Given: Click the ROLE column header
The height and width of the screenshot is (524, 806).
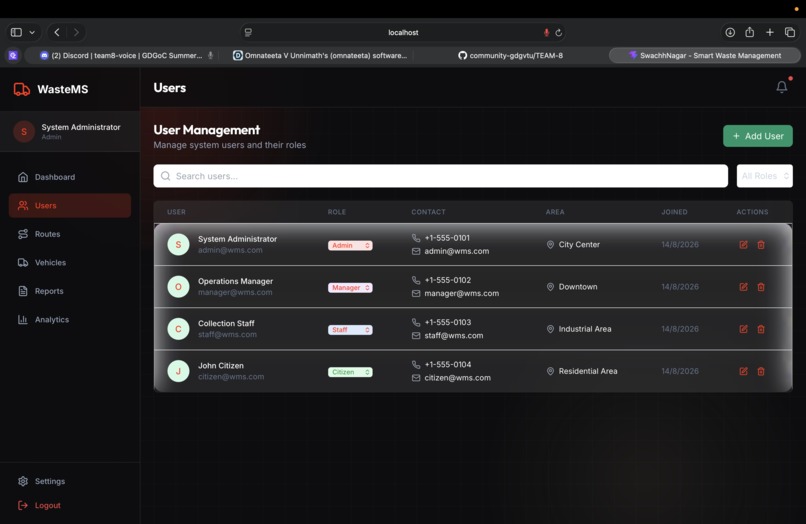Looking at the screenshot, I should [x=337, y=212].
